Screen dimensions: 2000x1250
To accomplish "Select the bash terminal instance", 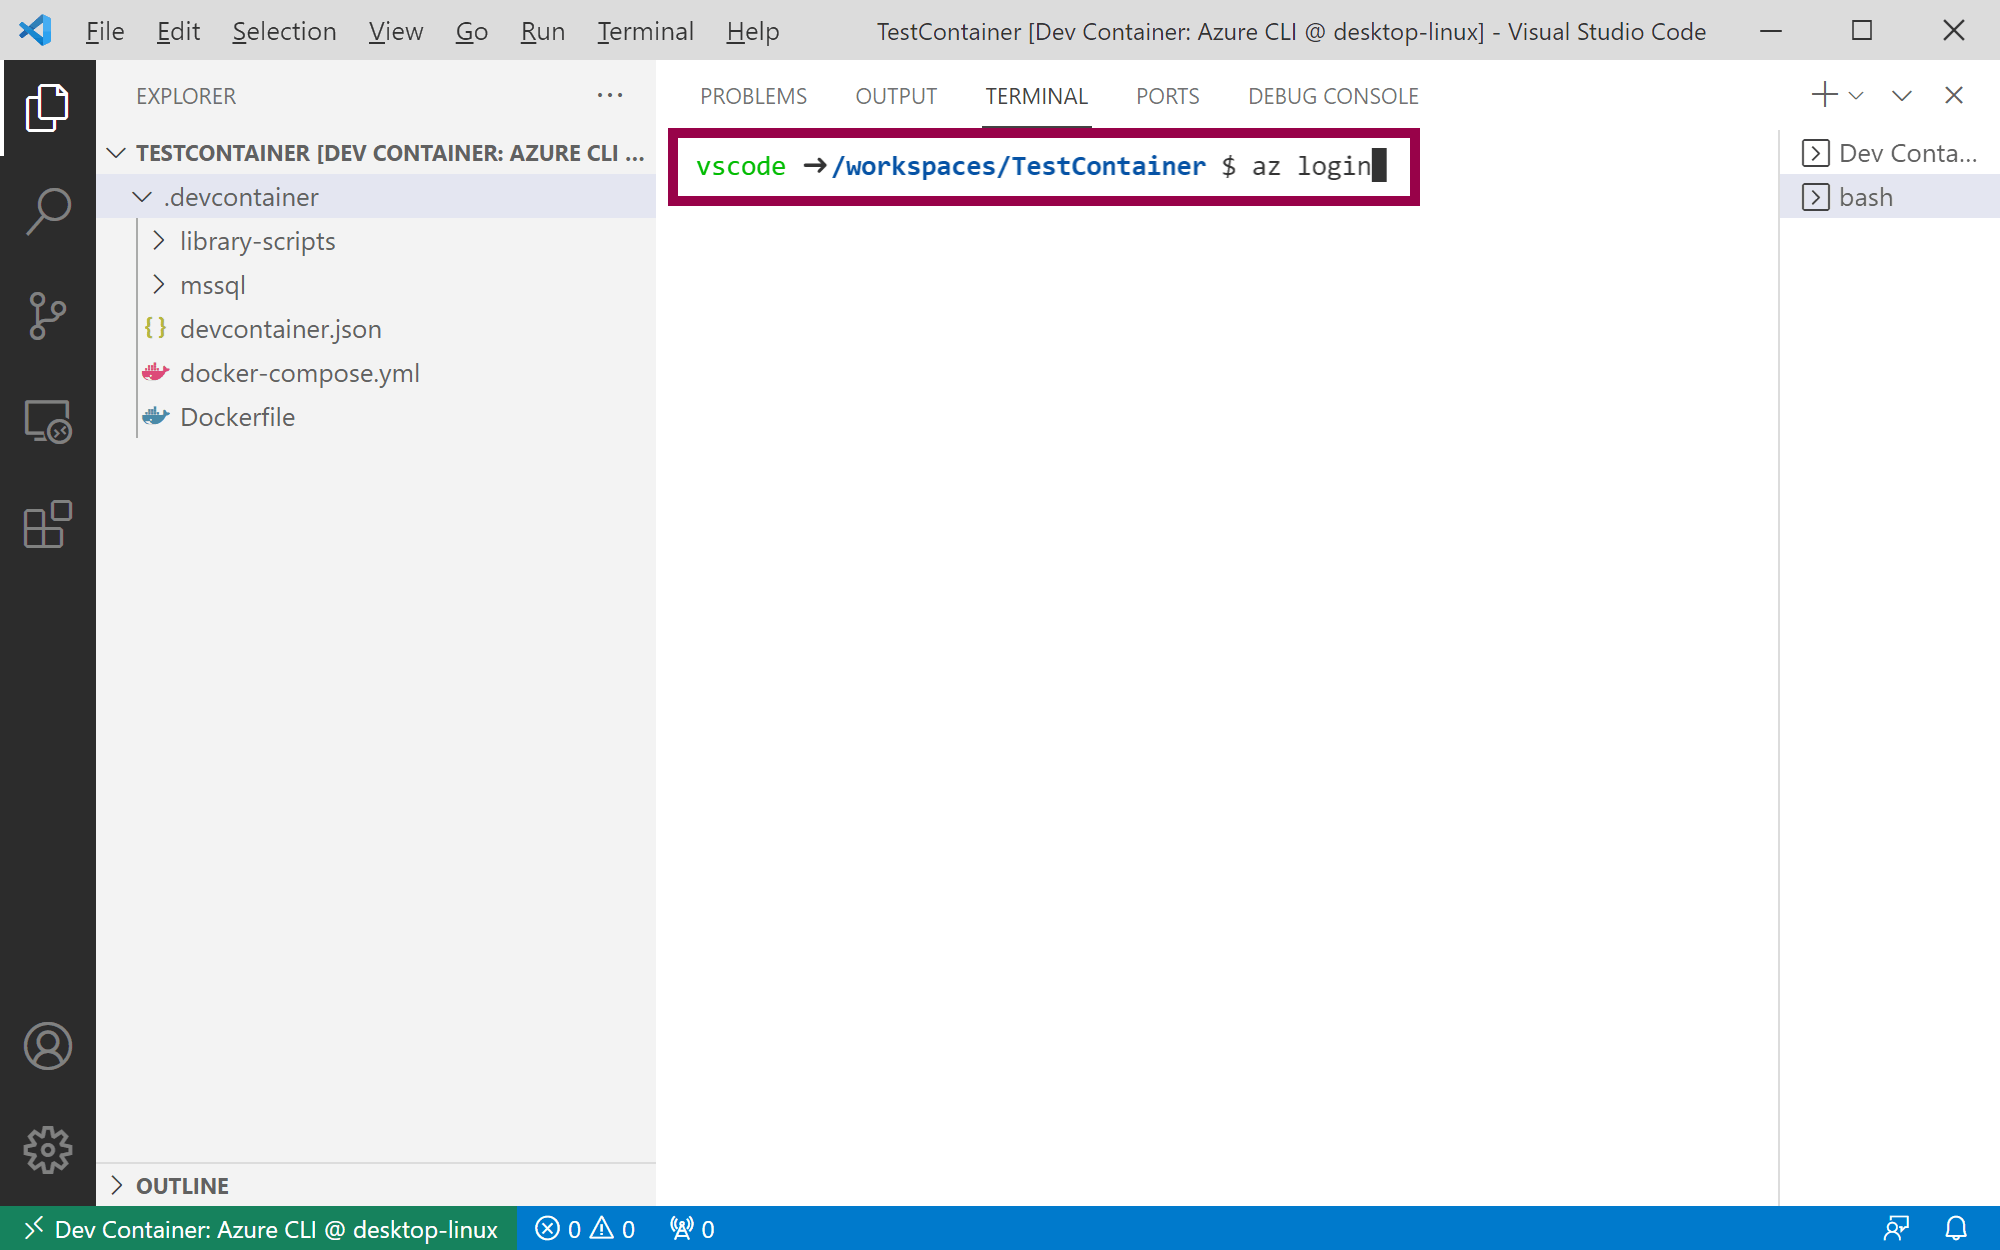I will click(x=1865, y=197).
